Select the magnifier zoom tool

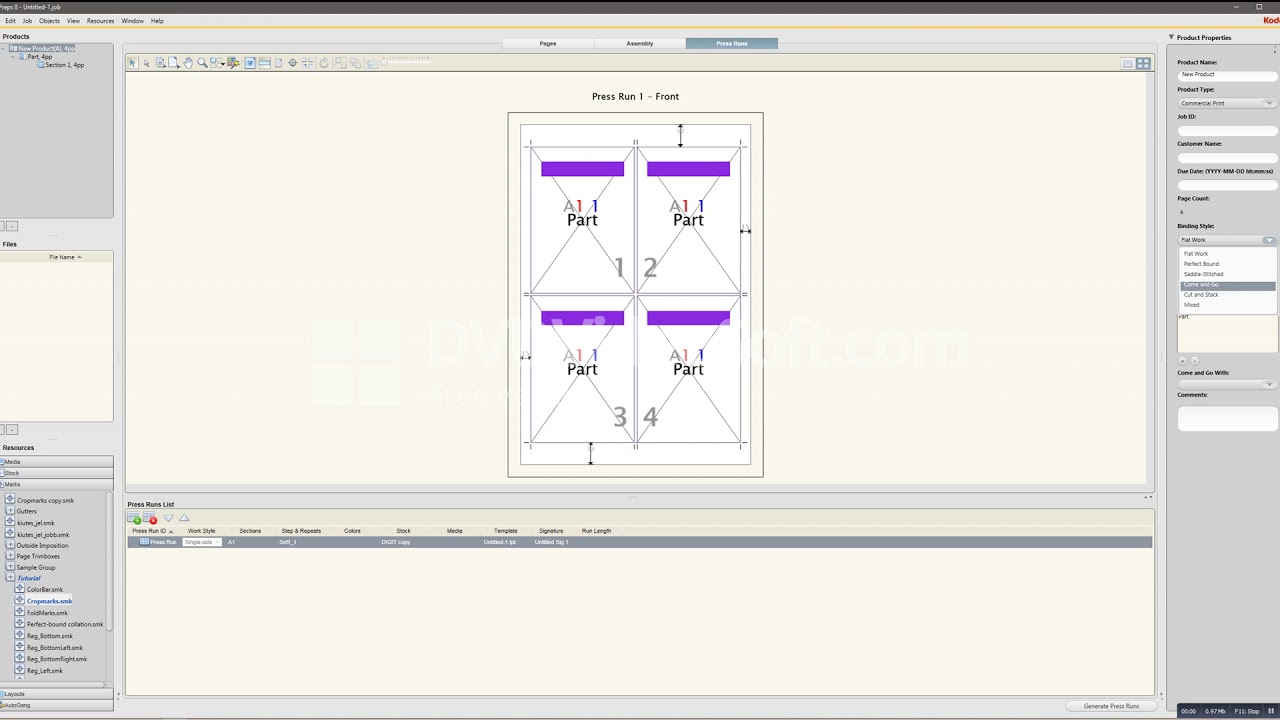[x=202, y=63]
